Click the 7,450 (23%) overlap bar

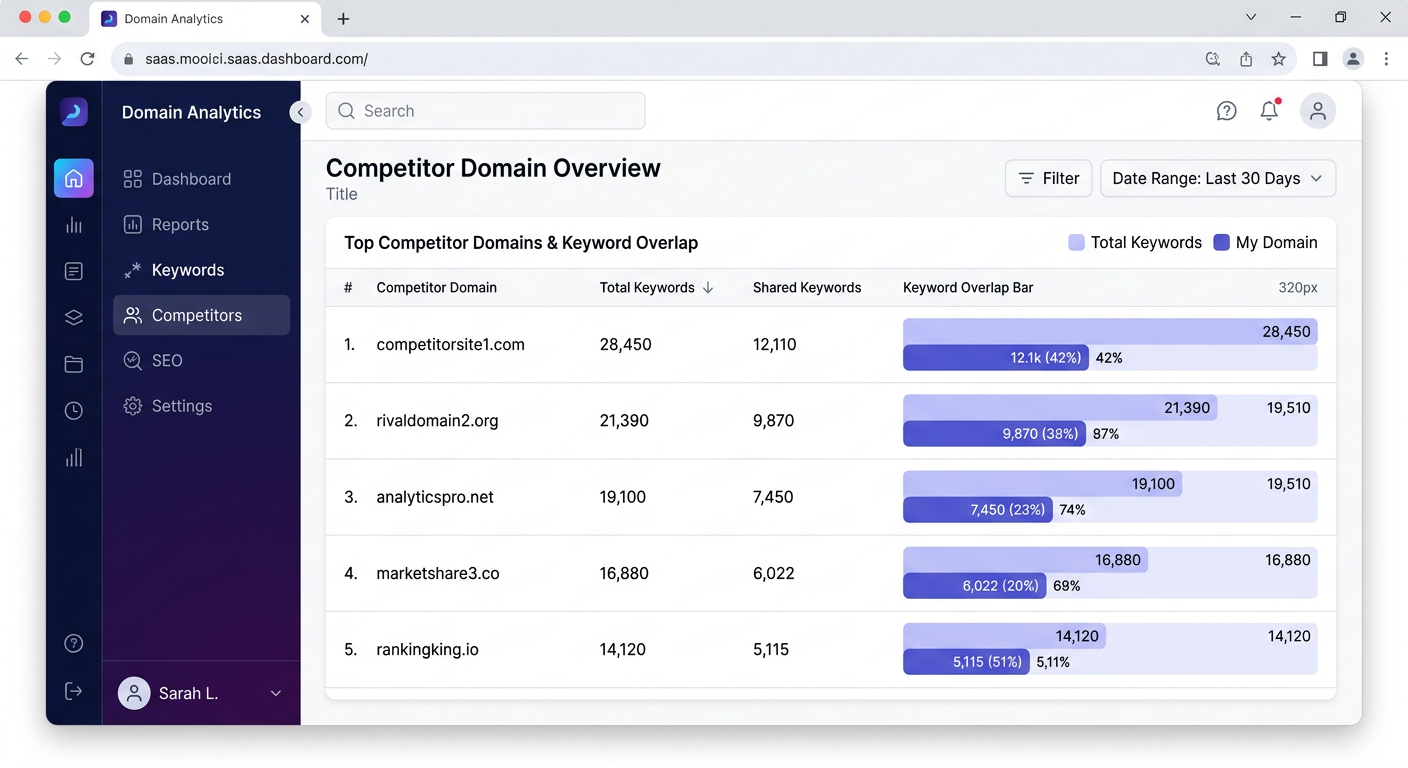(x=978, y=509)
